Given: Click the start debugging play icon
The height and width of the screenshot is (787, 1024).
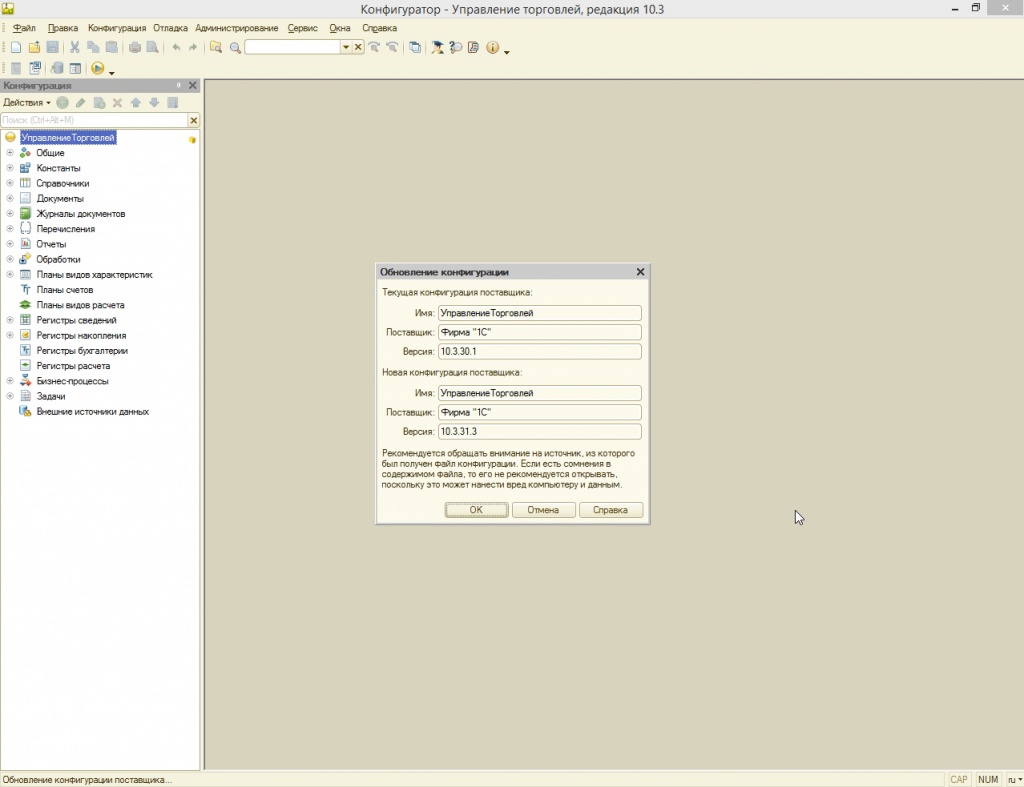Looking at the screenshot, I should click(98, 69).
